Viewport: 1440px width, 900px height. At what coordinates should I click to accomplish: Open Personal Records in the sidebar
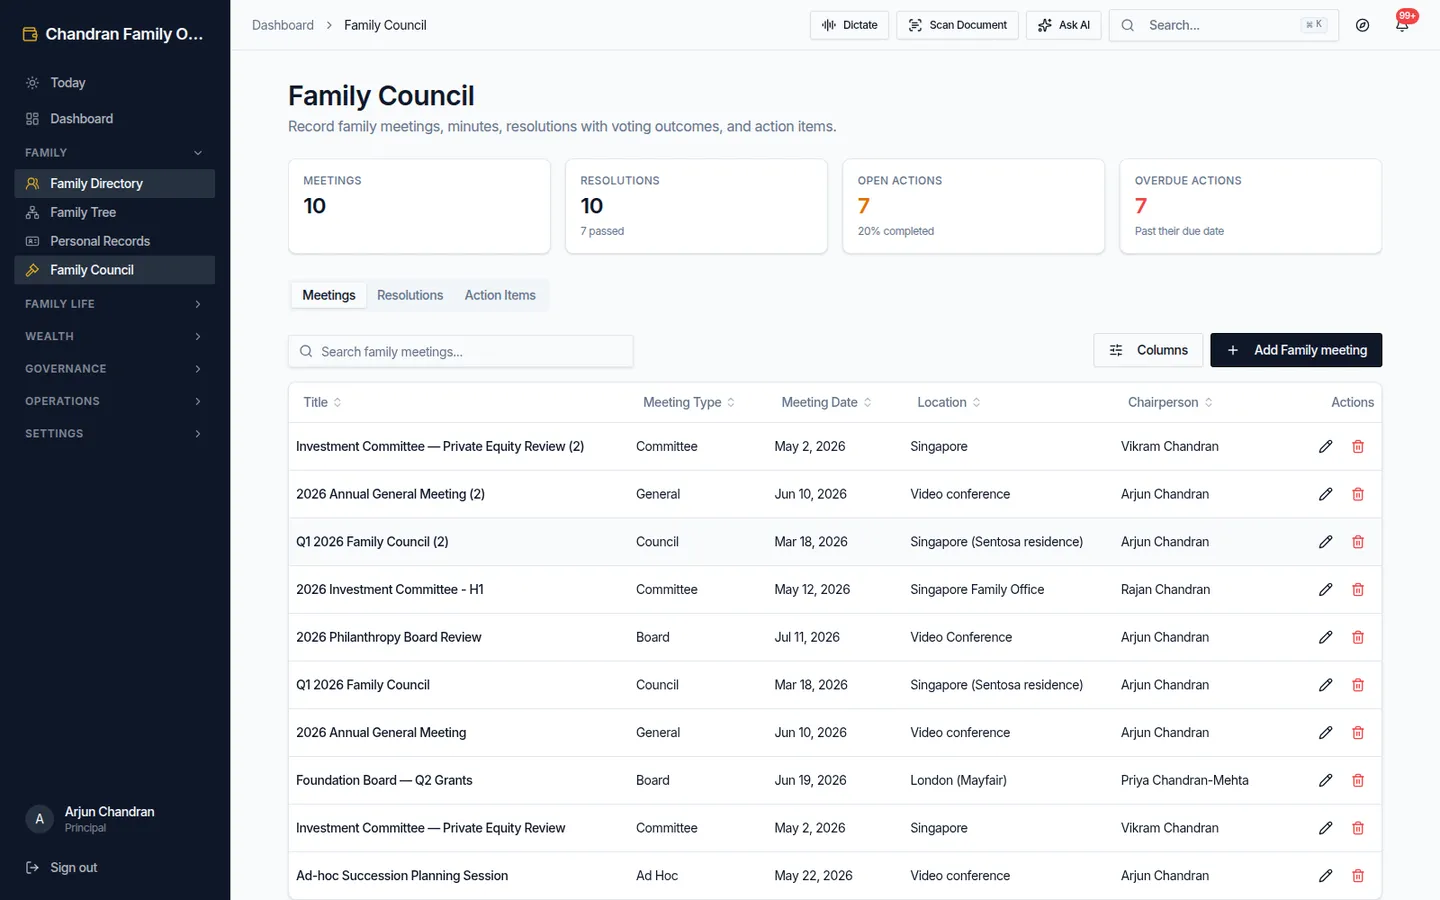pyautogui.click(x=115, y=241)
